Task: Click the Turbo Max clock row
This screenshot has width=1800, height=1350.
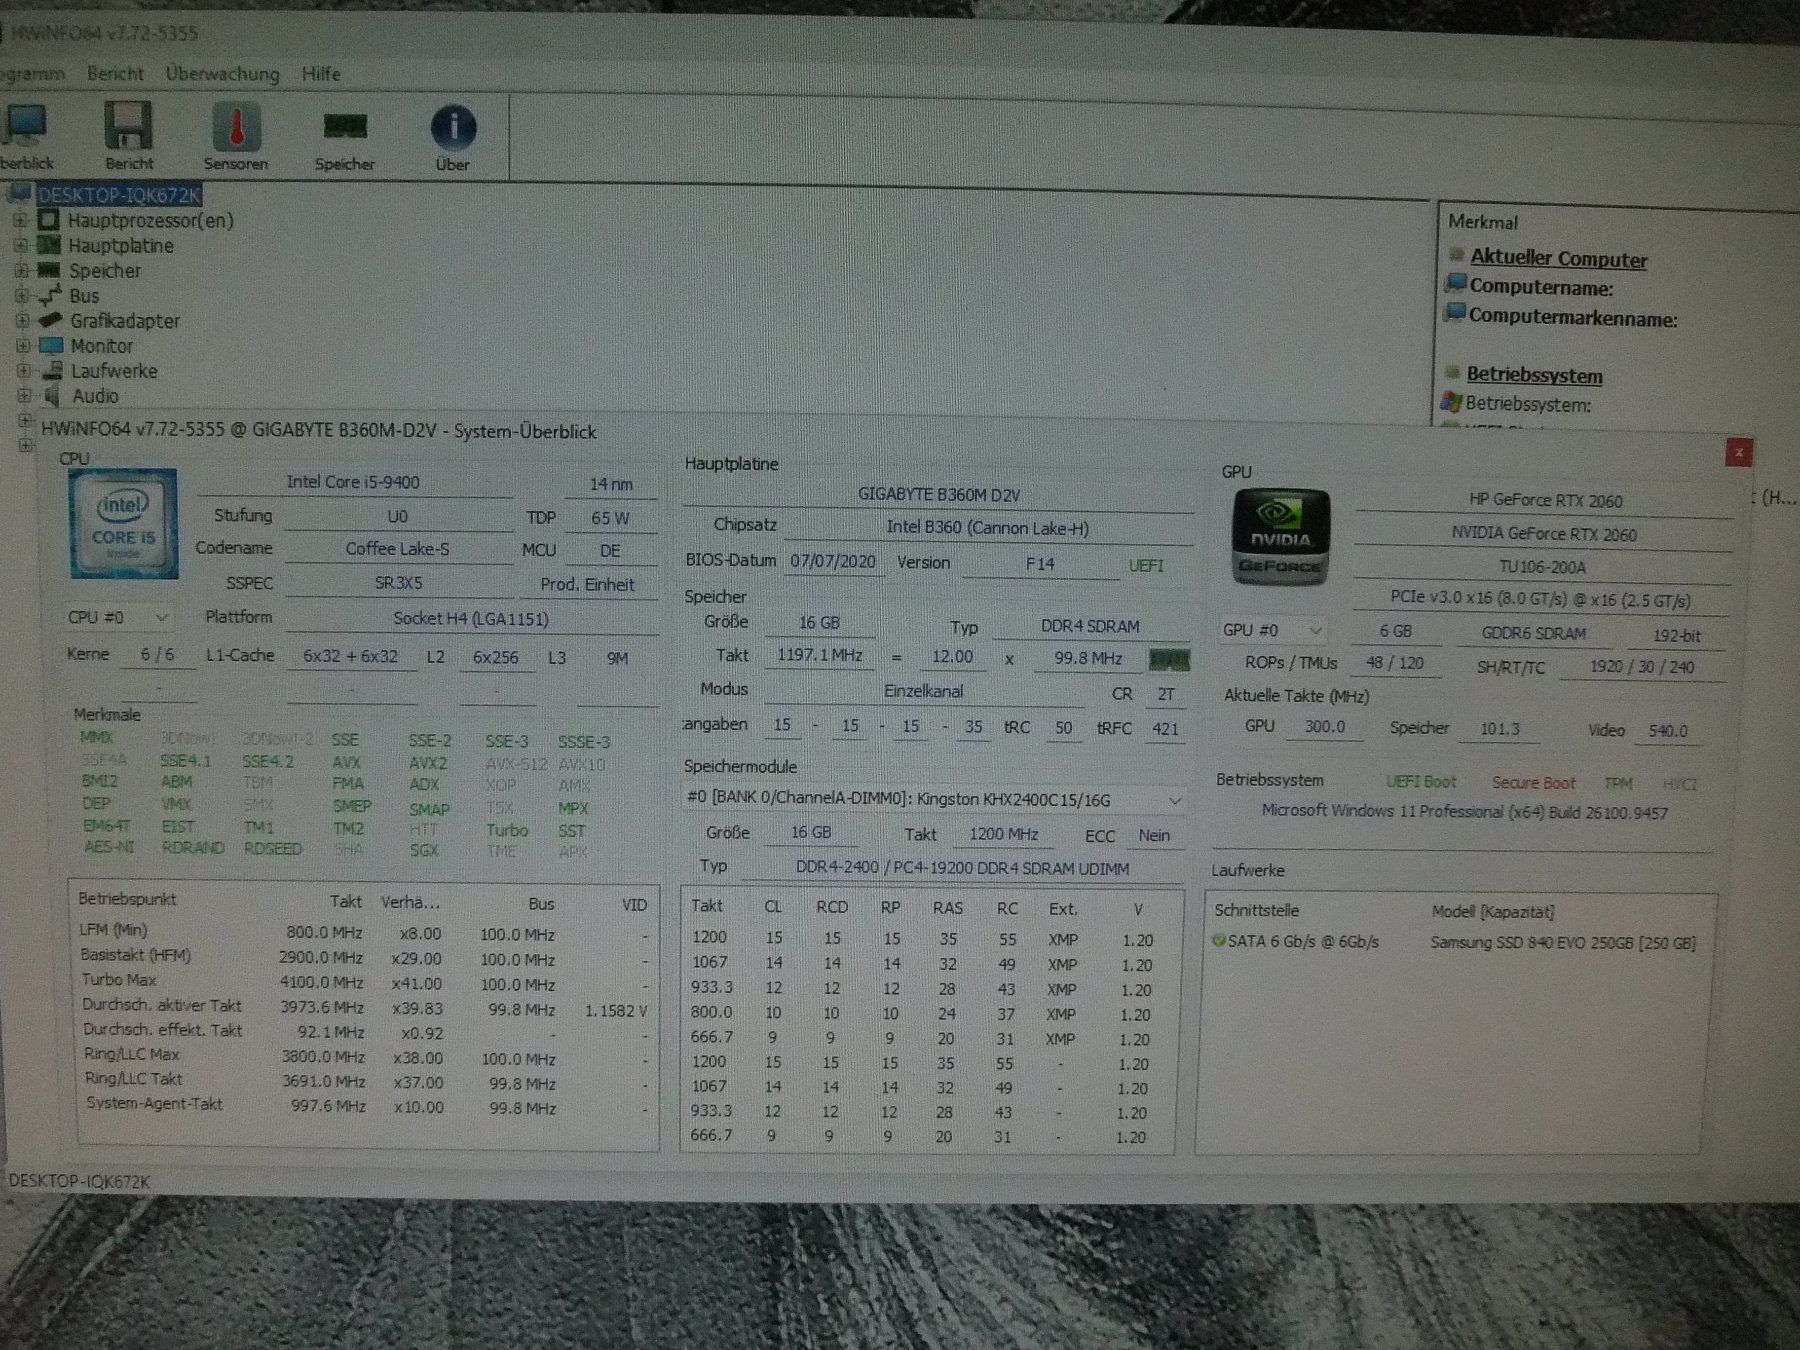Action: click(365, 983)
